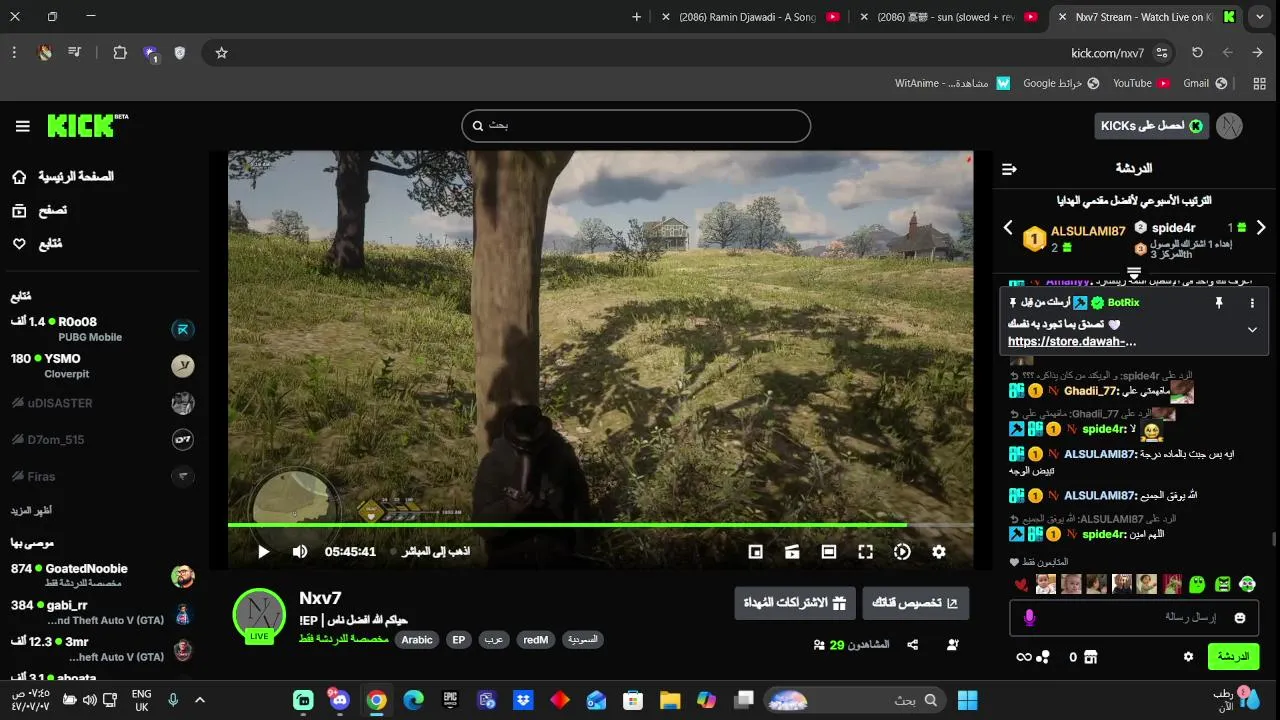Mute the stream volume speaker icon
Screen dimensions: 1280x720
(300, 551)
